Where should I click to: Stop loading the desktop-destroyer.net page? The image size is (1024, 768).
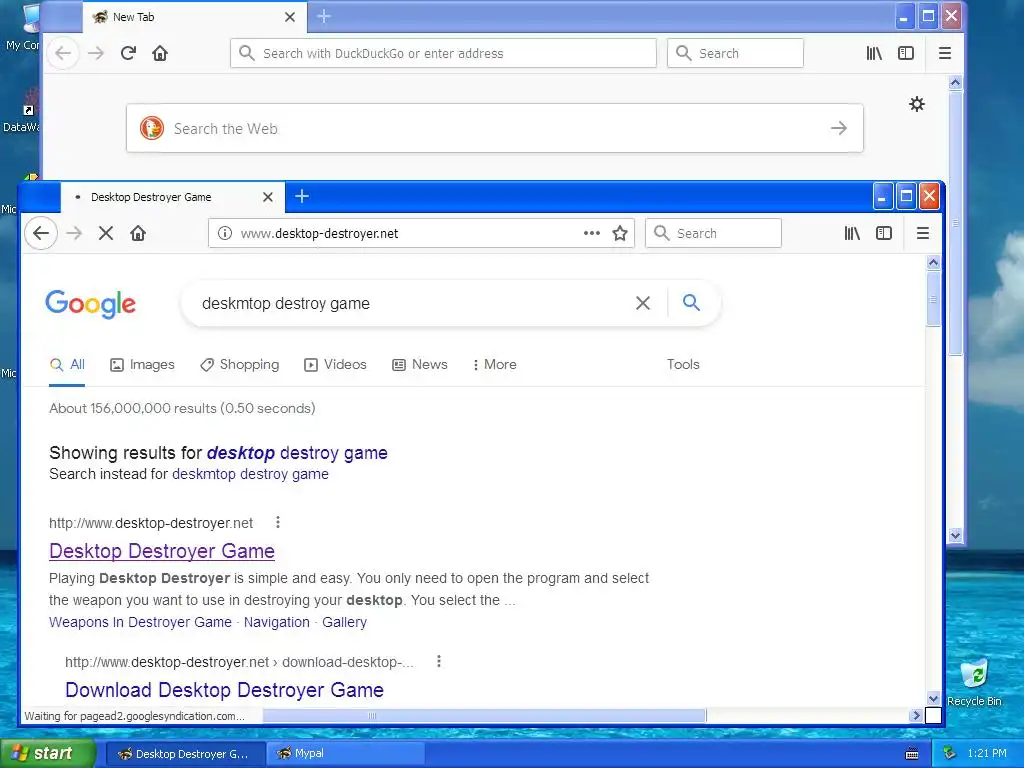click(x=106, y=233)
